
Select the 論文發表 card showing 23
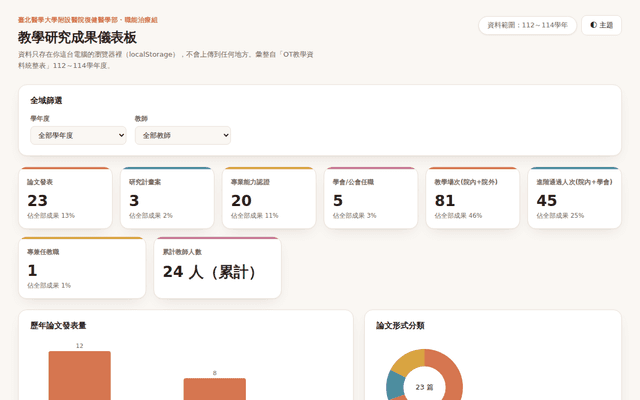(x=65, y=198)
